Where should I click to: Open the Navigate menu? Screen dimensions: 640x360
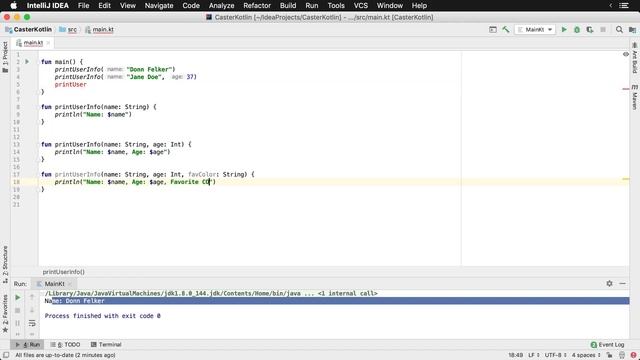coord(159,6)
